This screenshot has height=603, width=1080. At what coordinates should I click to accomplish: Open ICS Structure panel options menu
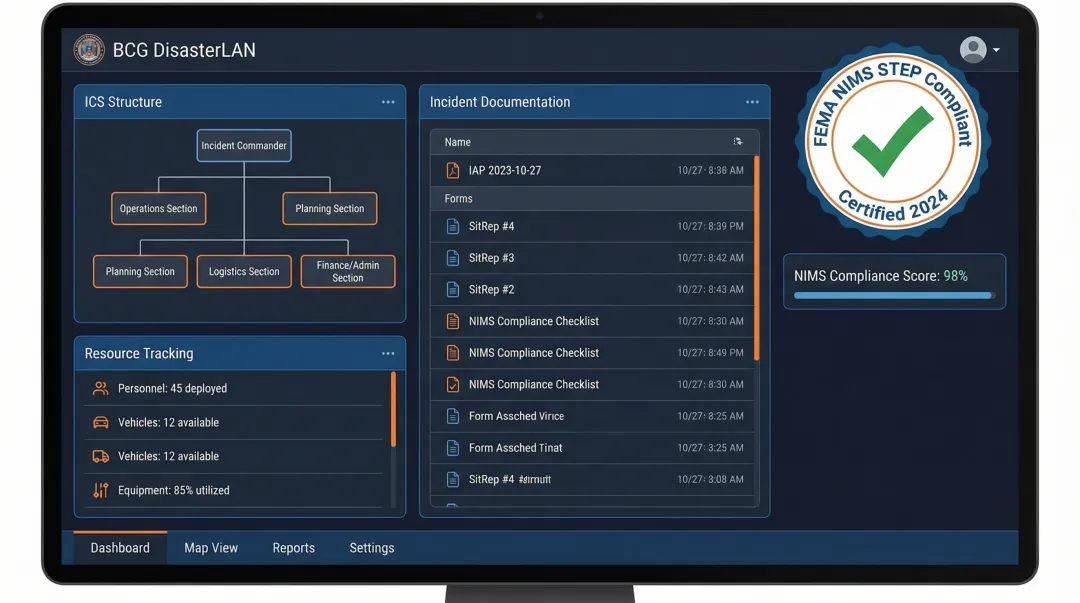pos(388,102)
